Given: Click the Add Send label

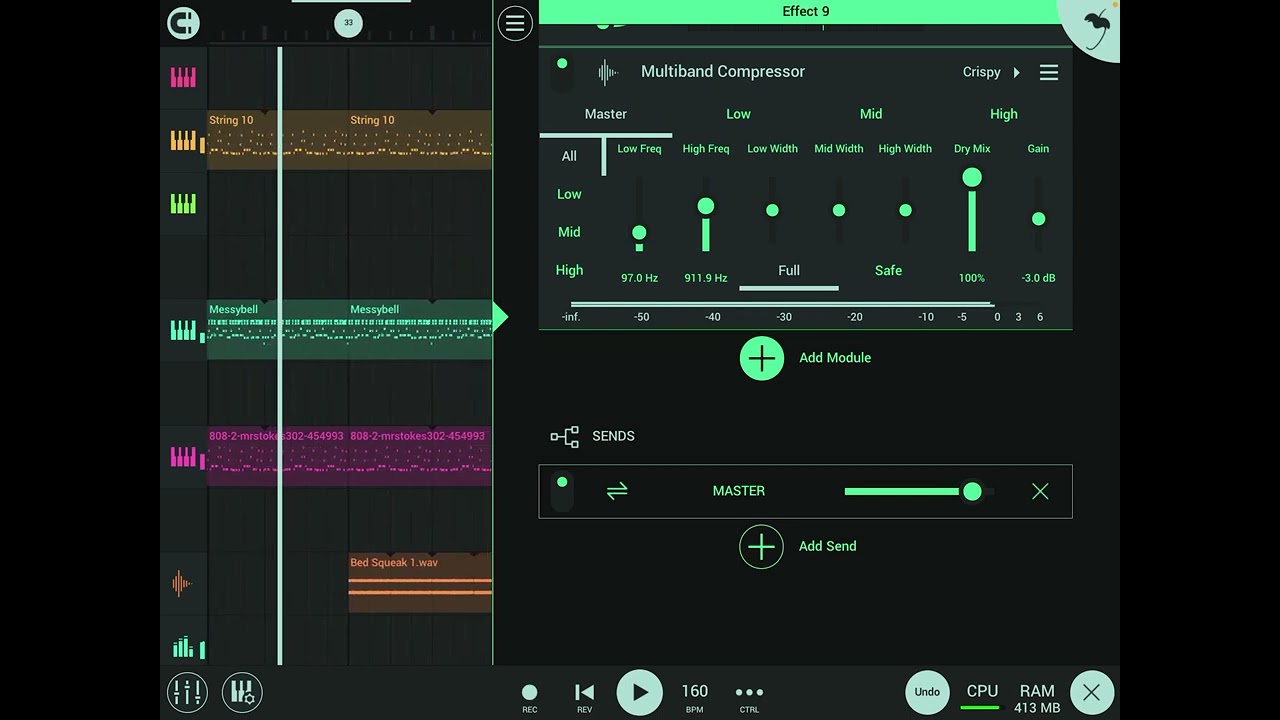Looking at the screenshot, I should [828, 546].
